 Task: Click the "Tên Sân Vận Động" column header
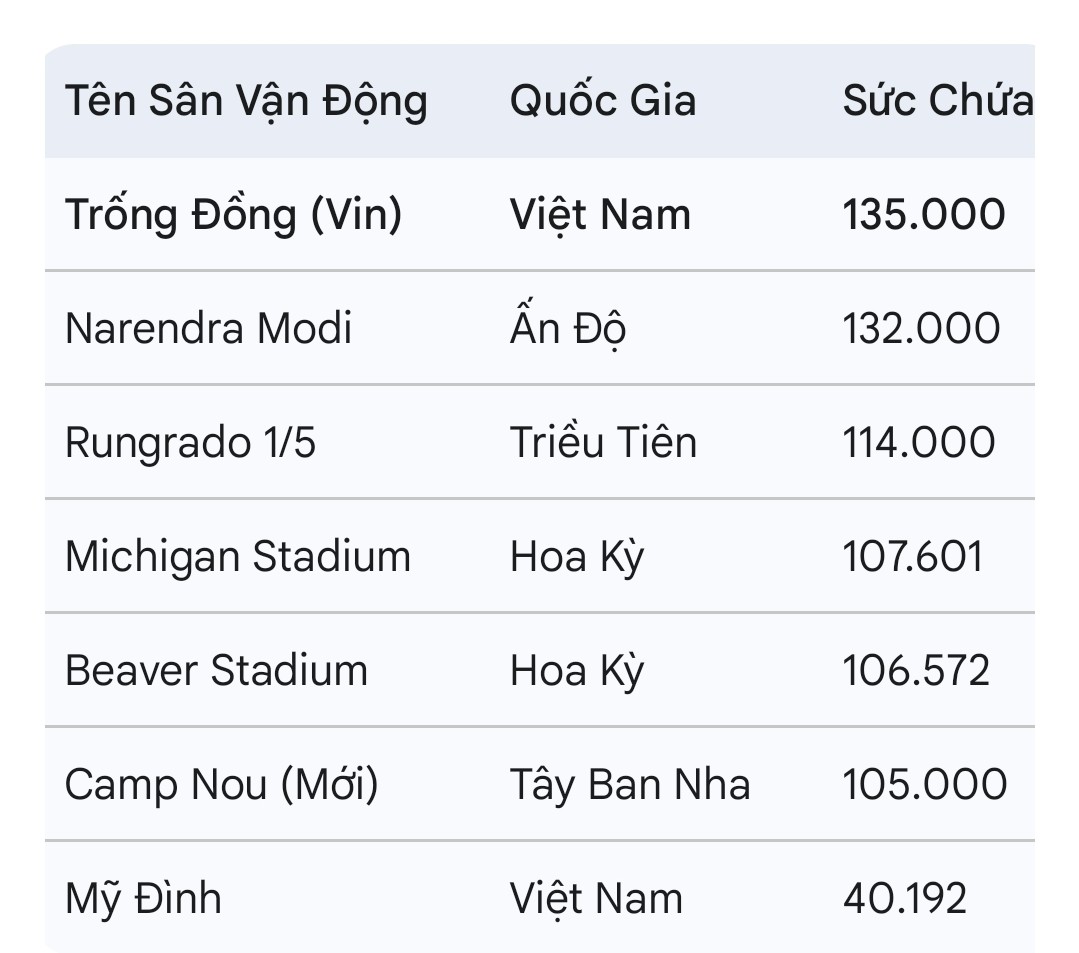(246, 102)
